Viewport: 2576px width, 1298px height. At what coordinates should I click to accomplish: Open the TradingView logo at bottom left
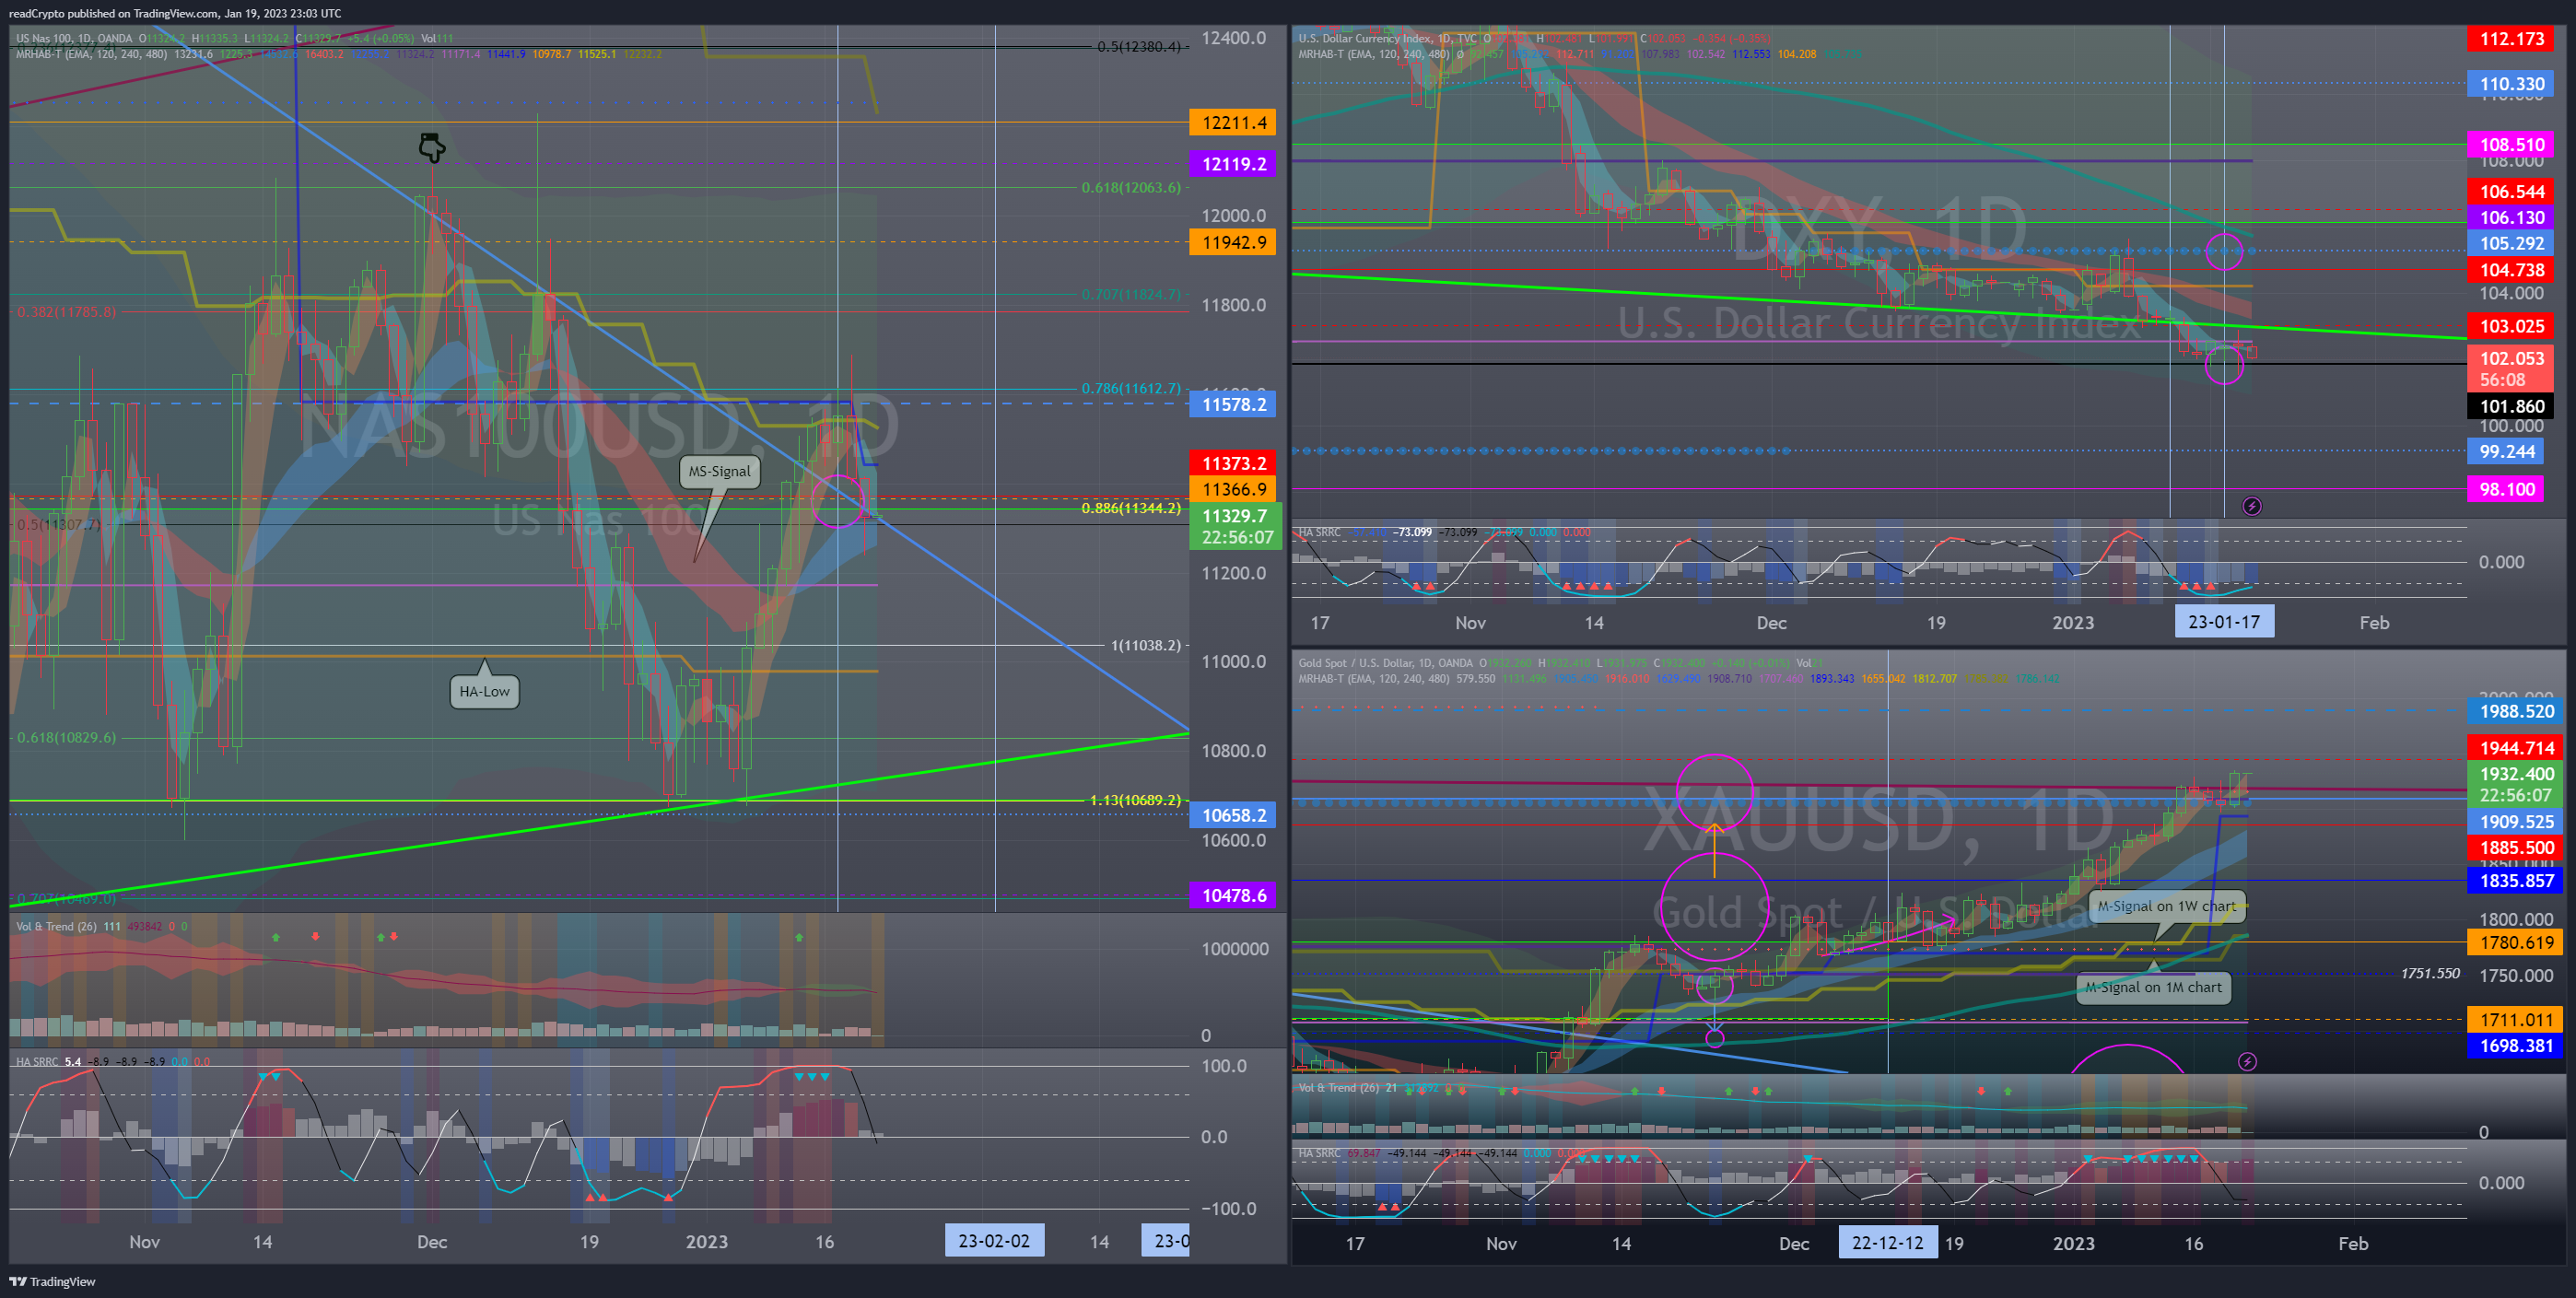click(53, 1281)
